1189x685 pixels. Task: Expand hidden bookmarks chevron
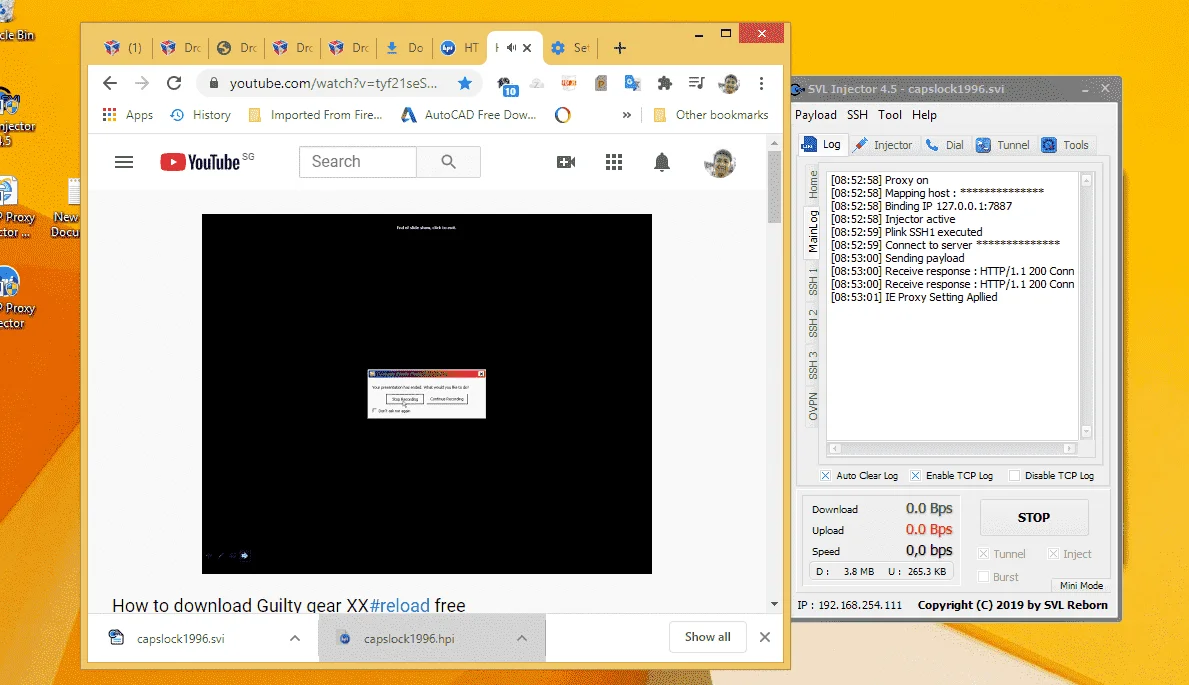coord(626,115)
